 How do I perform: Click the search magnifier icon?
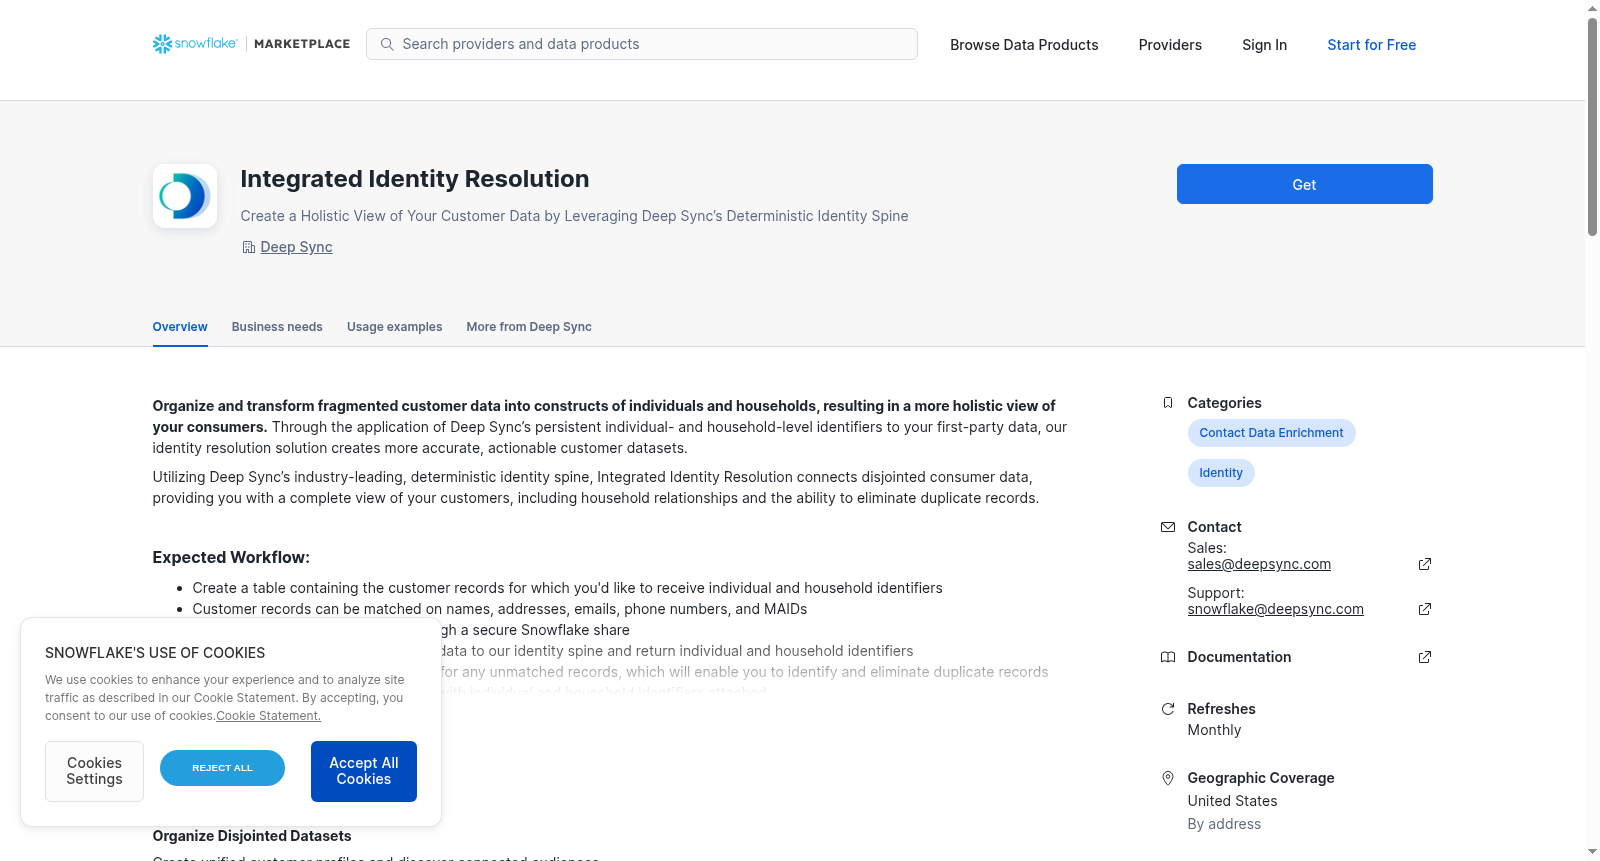[x=387, y=44]
